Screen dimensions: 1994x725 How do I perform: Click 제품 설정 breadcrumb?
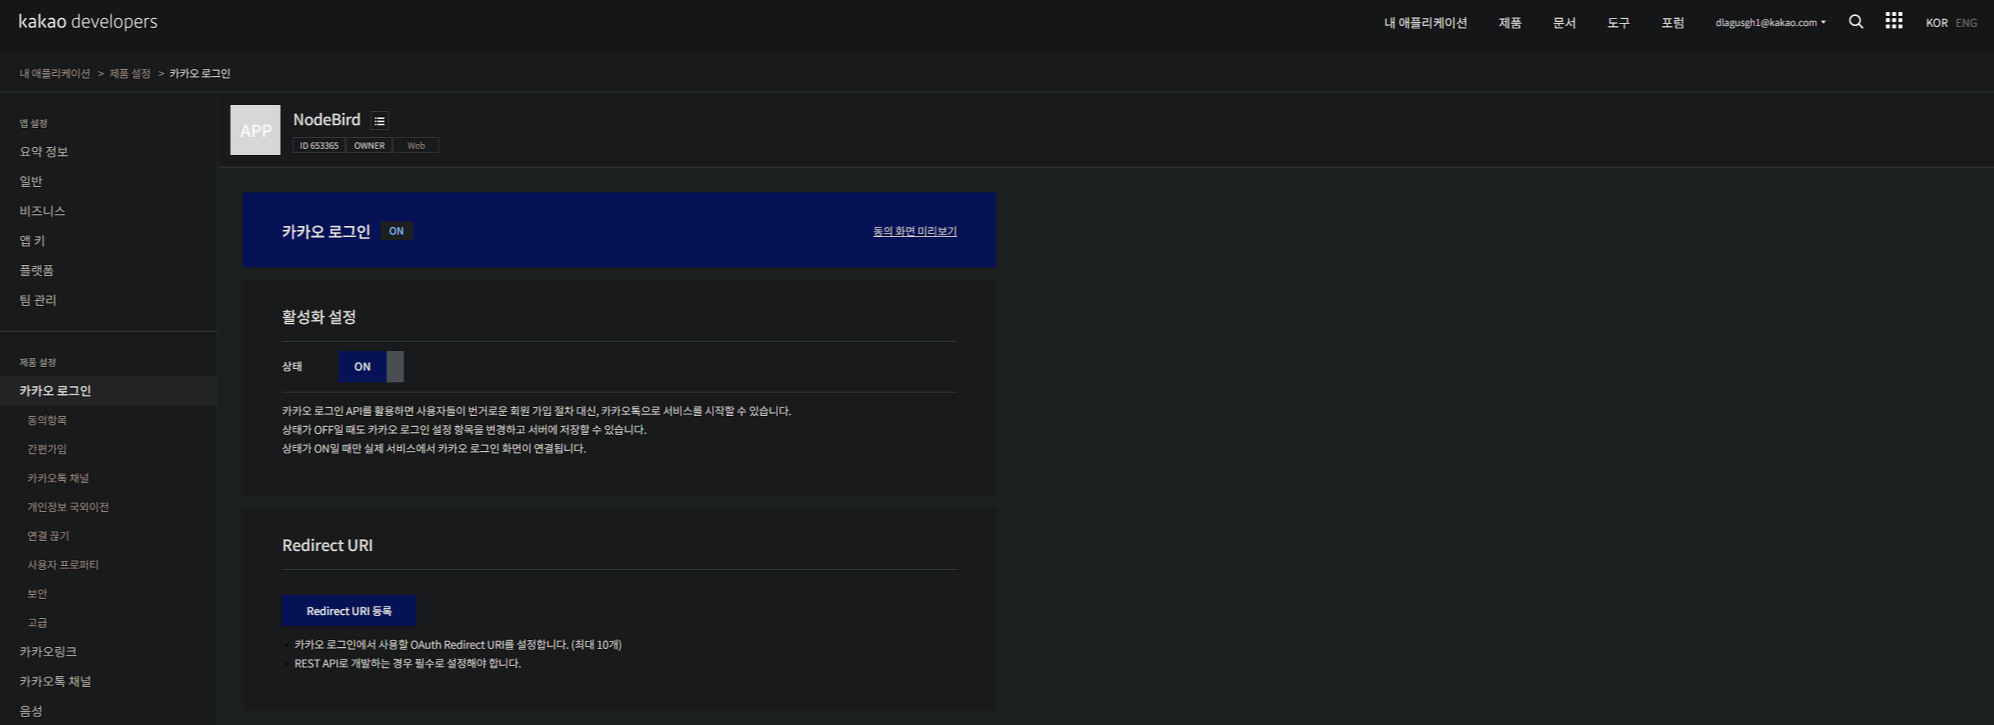[130, 74]
